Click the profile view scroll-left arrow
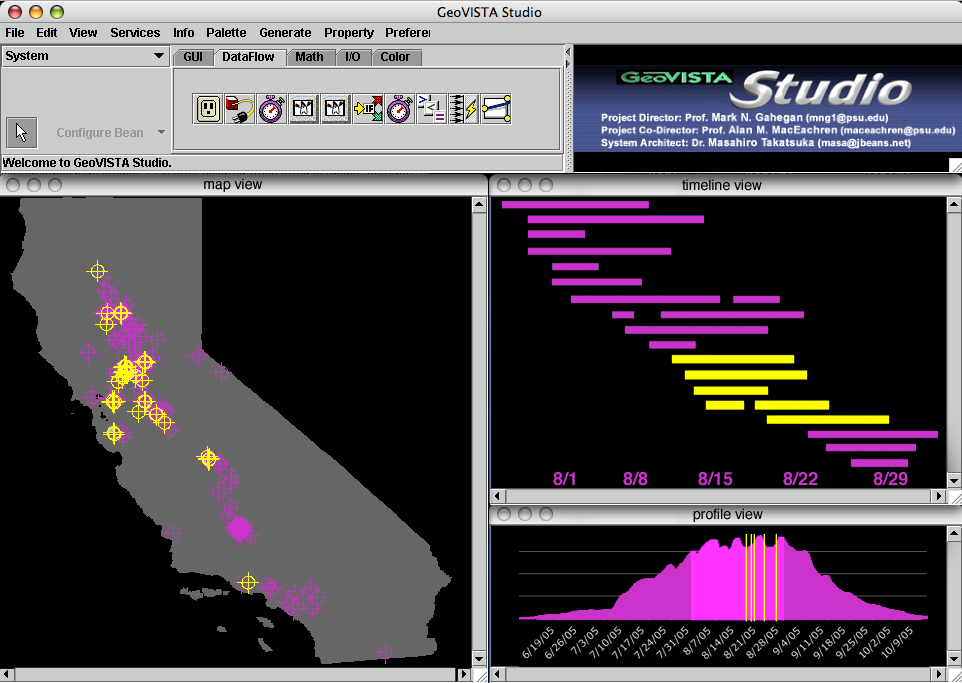 coord(498,674)
